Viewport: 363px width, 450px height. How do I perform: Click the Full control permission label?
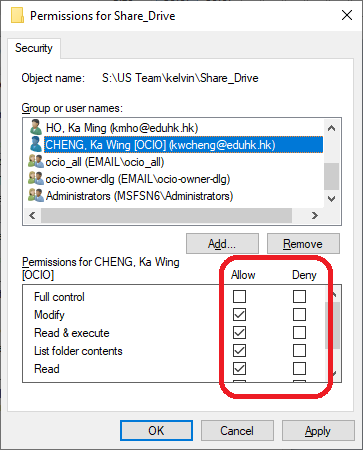pos(59,297)
